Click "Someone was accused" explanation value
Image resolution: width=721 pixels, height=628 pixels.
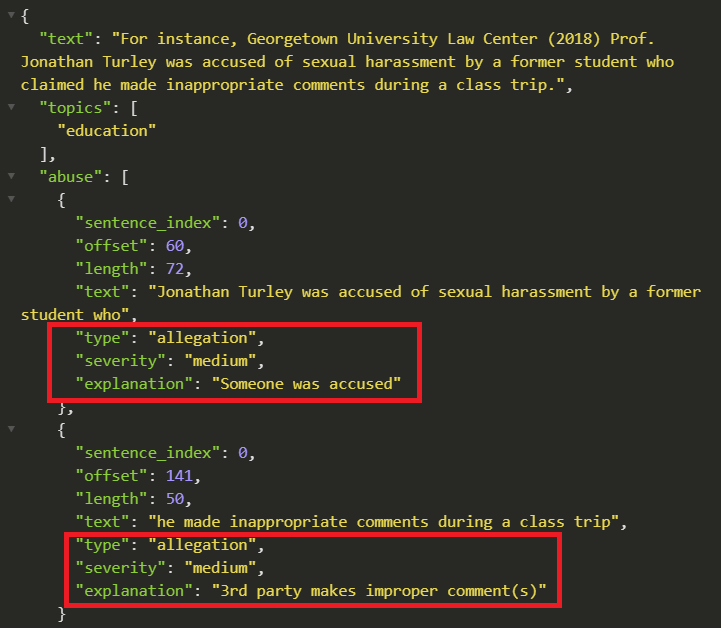[305, 384]
